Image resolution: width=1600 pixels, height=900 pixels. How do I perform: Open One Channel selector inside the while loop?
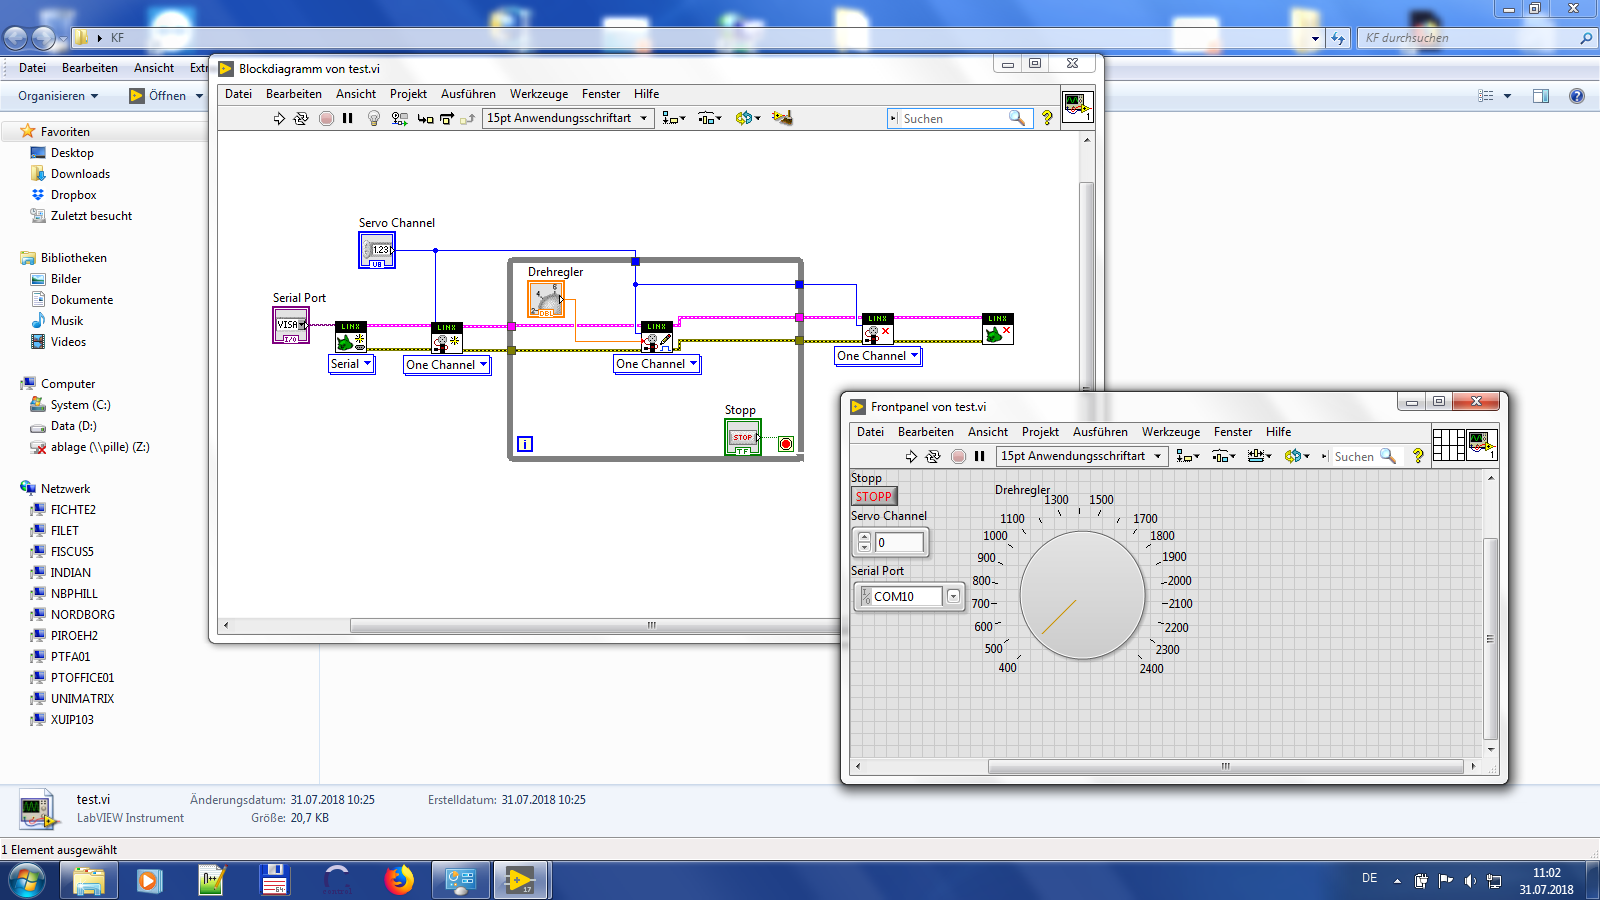click(657, 364)
